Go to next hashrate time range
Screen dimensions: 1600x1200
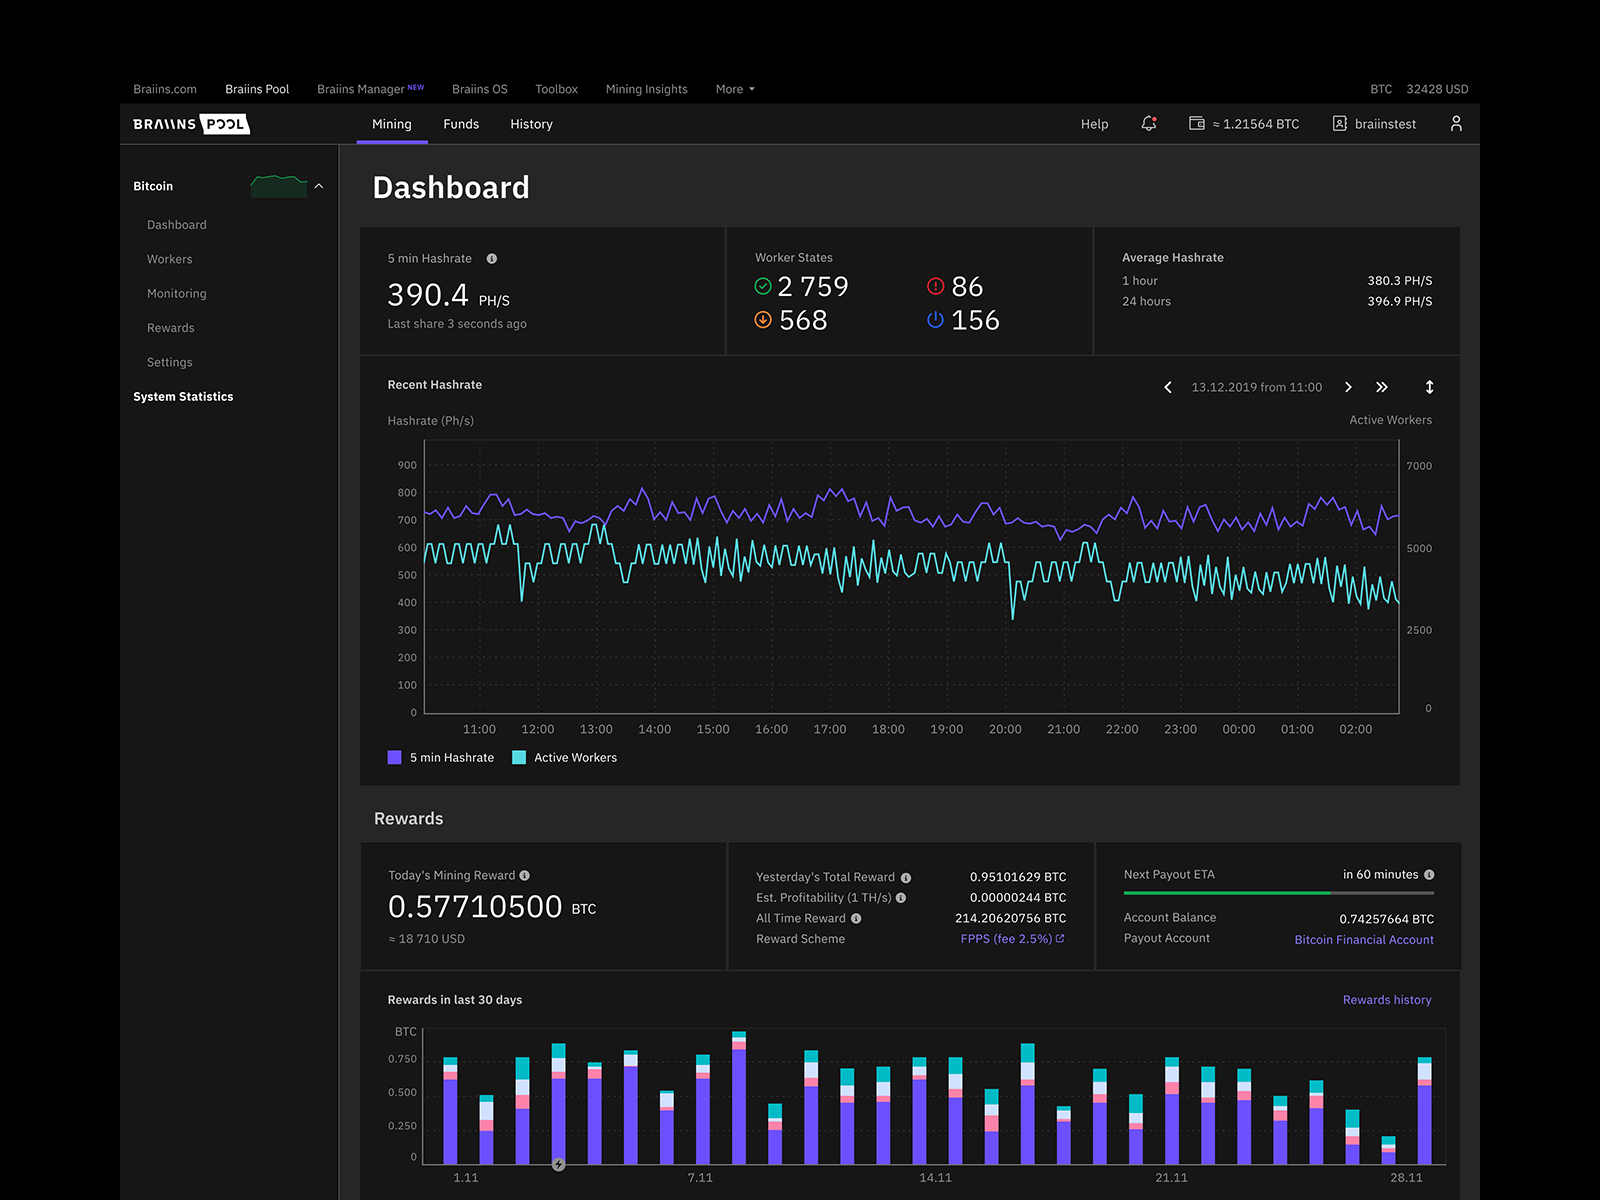[x=1348, y=387]
